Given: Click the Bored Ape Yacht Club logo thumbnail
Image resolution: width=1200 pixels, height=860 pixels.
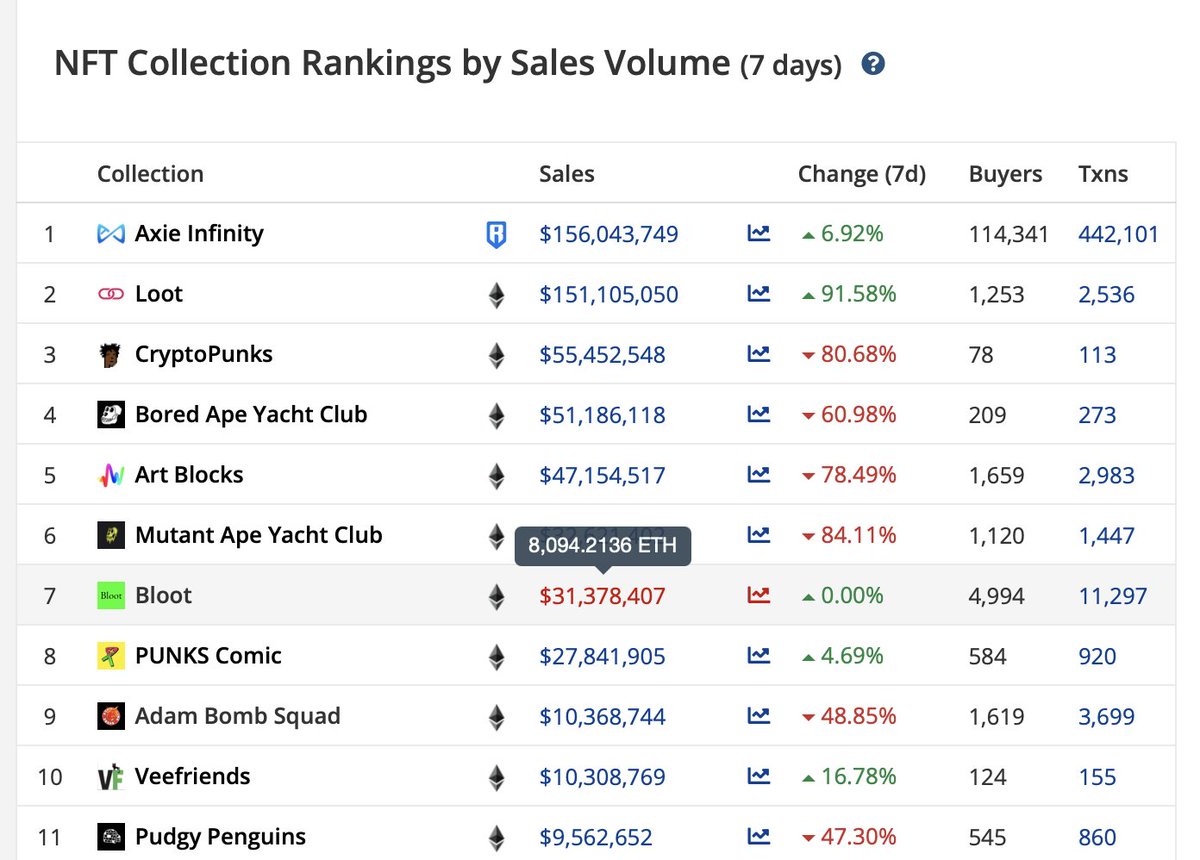Looking at the screenshot, I should pyautogui.click(x=111, y=415).
